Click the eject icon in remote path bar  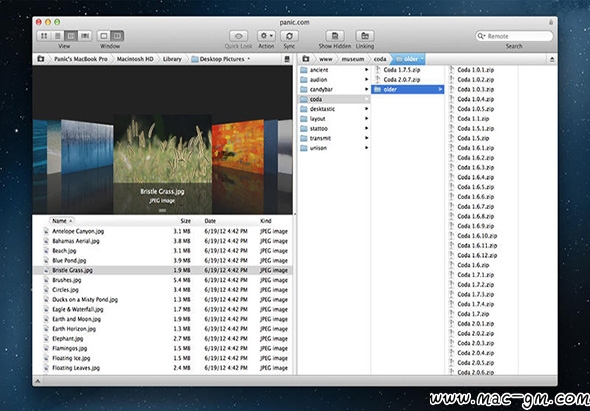point(552,59)
